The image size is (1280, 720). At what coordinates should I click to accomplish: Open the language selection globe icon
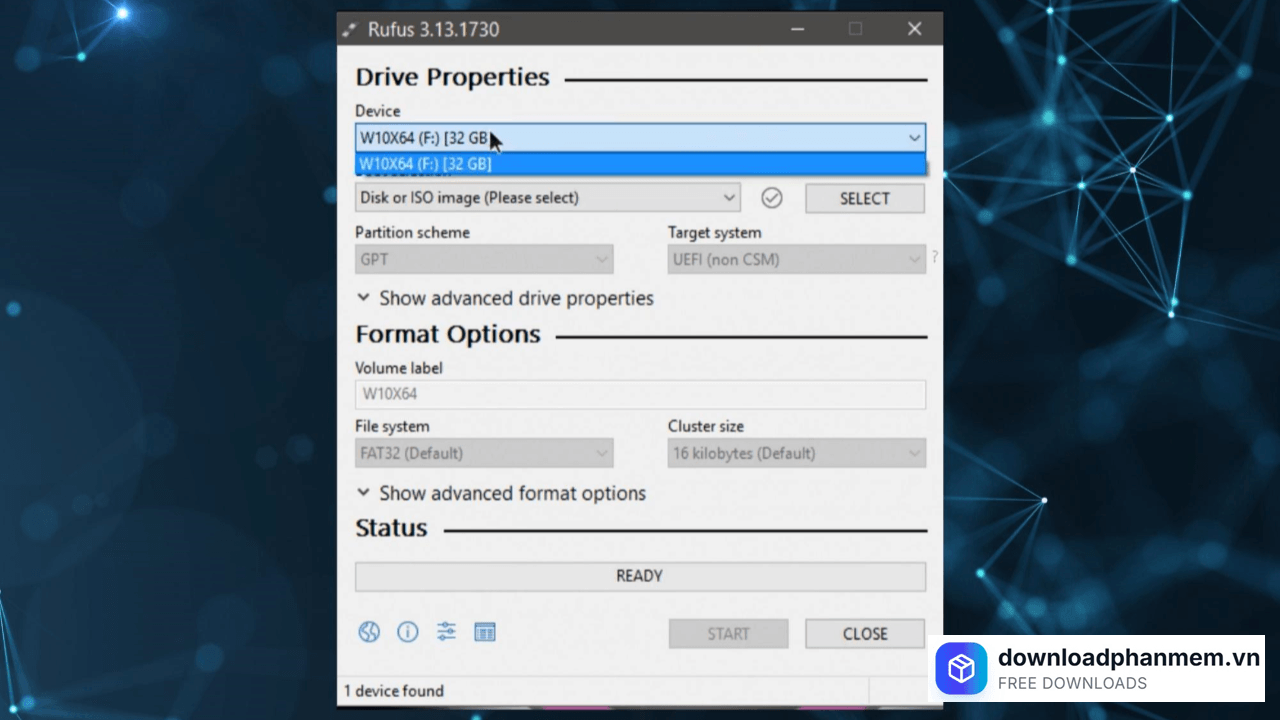[369, 632]
